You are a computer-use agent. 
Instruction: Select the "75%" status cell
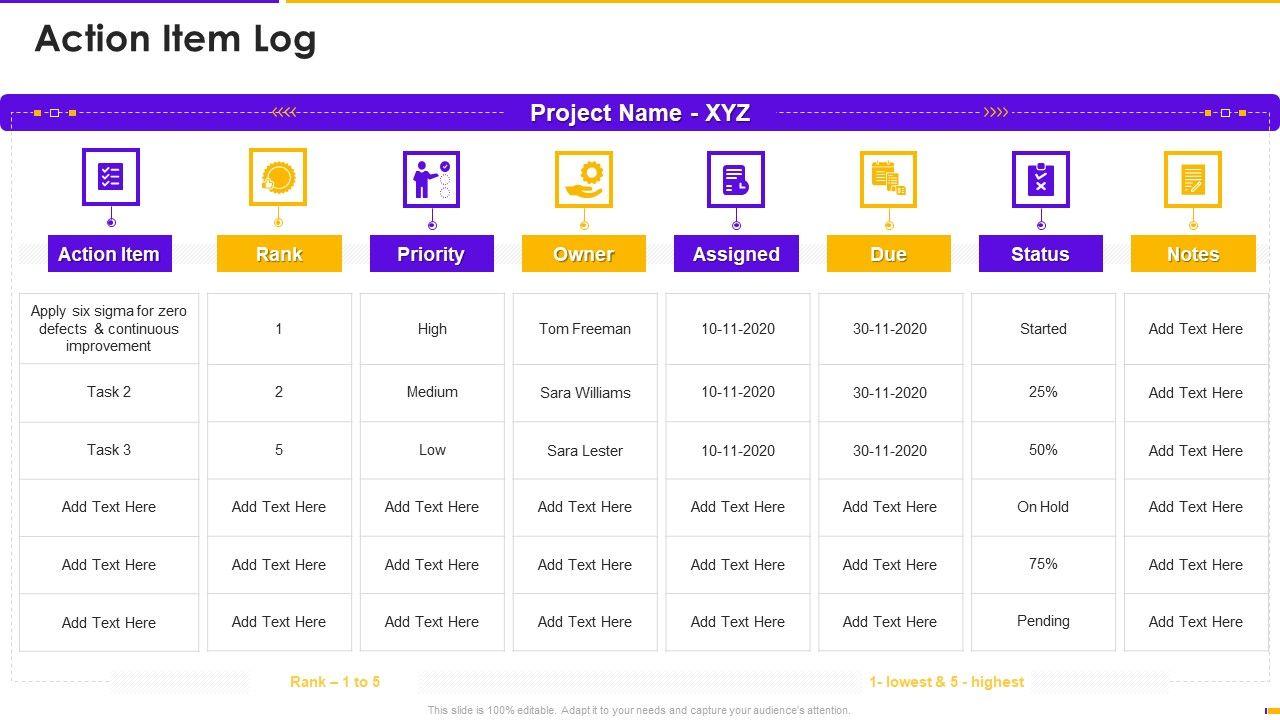[1043, 564]
